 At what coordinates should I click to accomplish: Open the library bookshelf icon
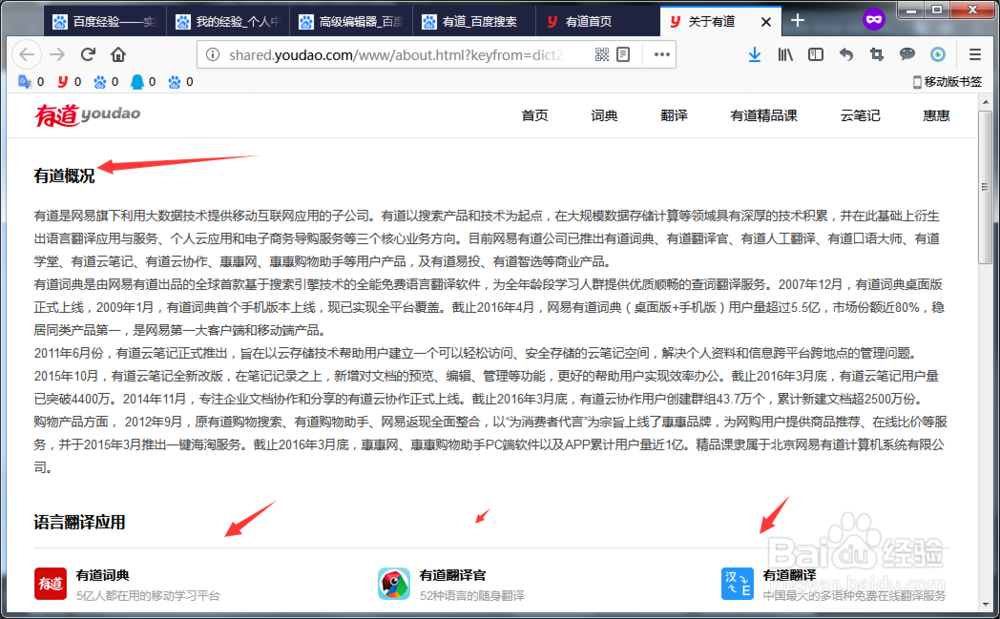[785, 55]
